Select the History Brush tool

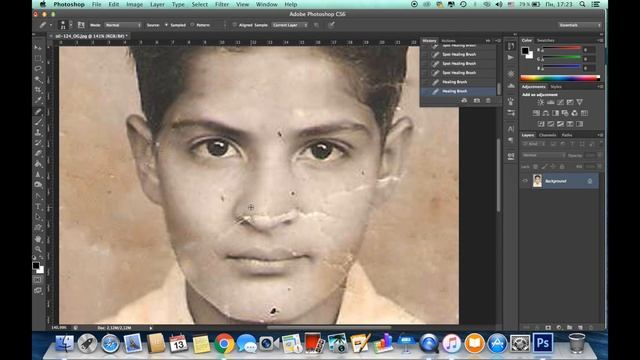38,143
